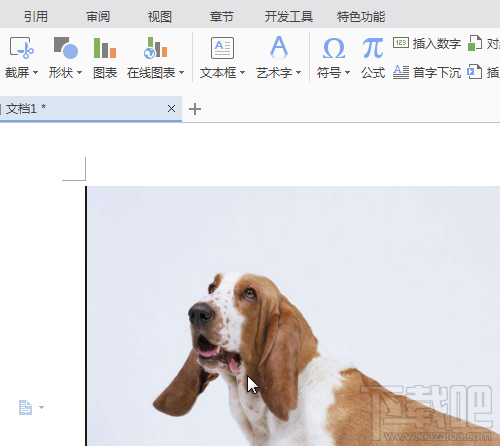Expand the 形状 dropdown arrow
Screen dimensions: 500x446
[x=79, y=72]
